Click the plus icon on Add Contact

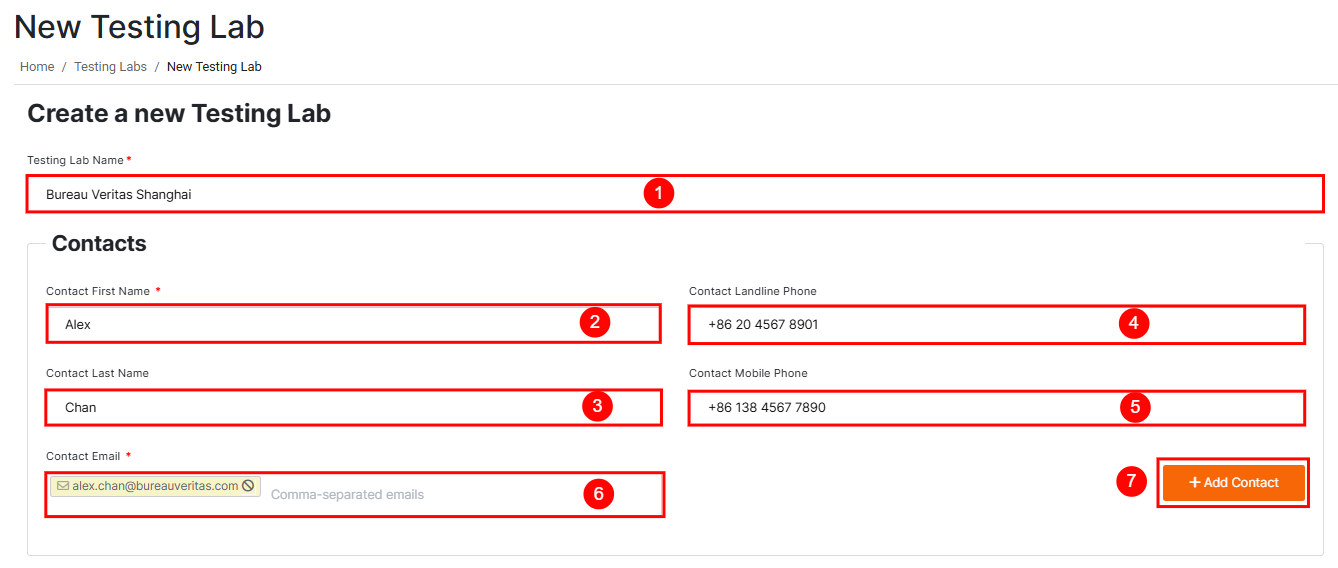(1194, 483)
